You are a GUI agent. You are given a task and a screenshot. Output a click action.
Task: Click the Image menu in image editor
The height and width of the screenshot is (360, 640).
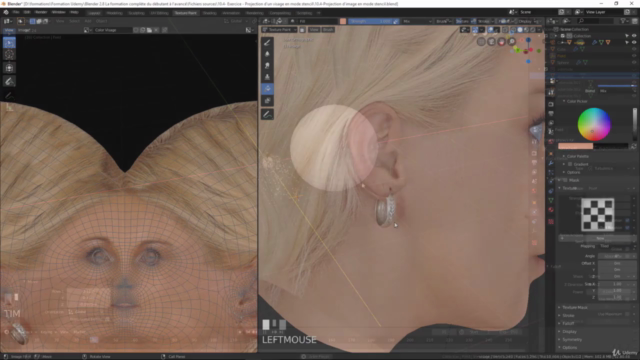pyautogui.click(x=24, y=30)
